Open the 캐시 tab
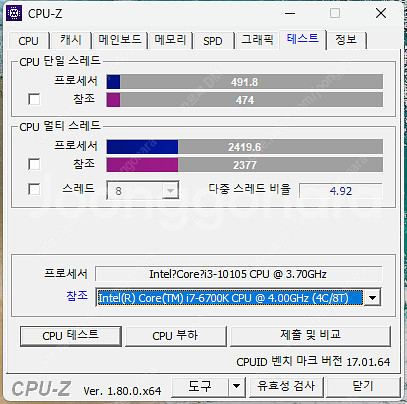Screen dimensions: 407x404 (71, 41)
